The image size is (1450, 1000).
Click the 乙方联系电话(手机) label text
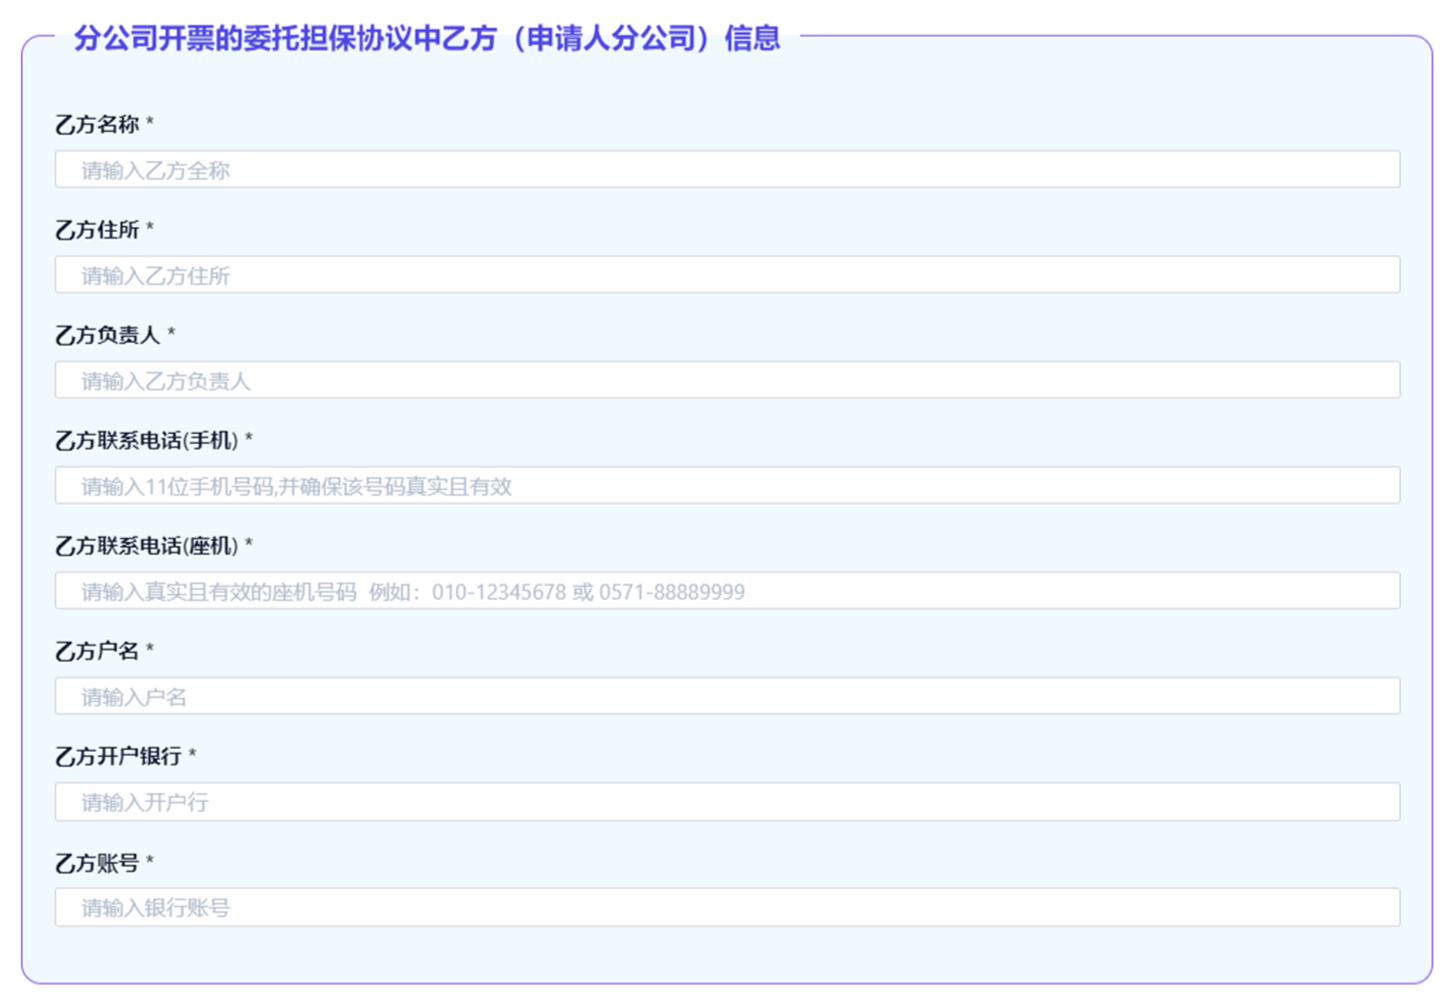coord(146,441)
